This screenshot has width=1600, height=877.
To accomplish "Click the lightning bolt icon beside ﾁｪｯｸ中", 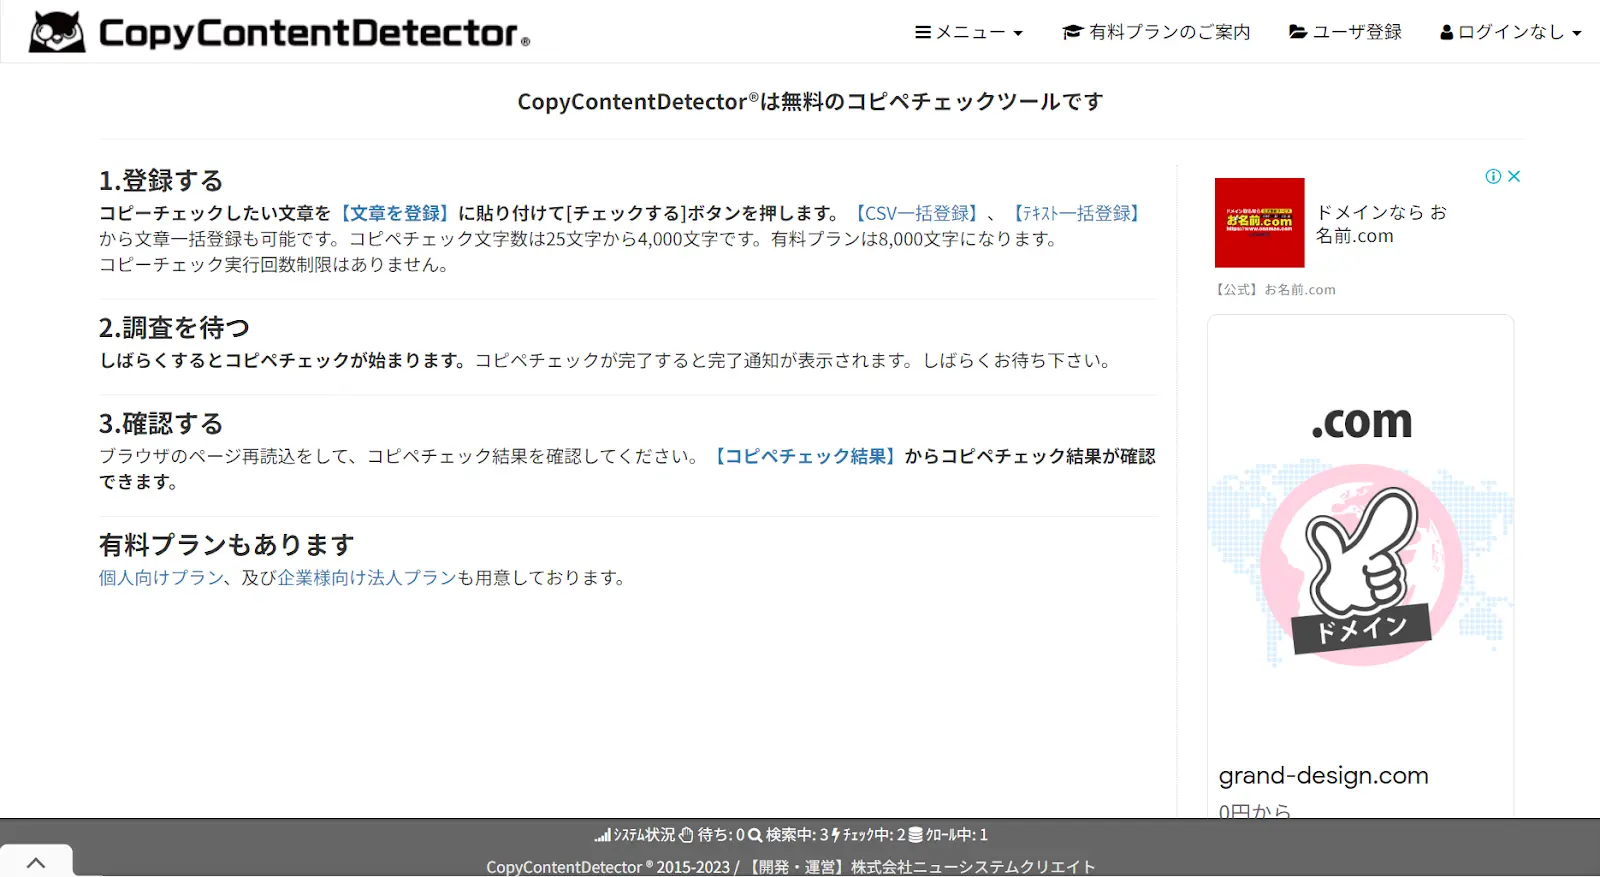I will pos(836,834).
